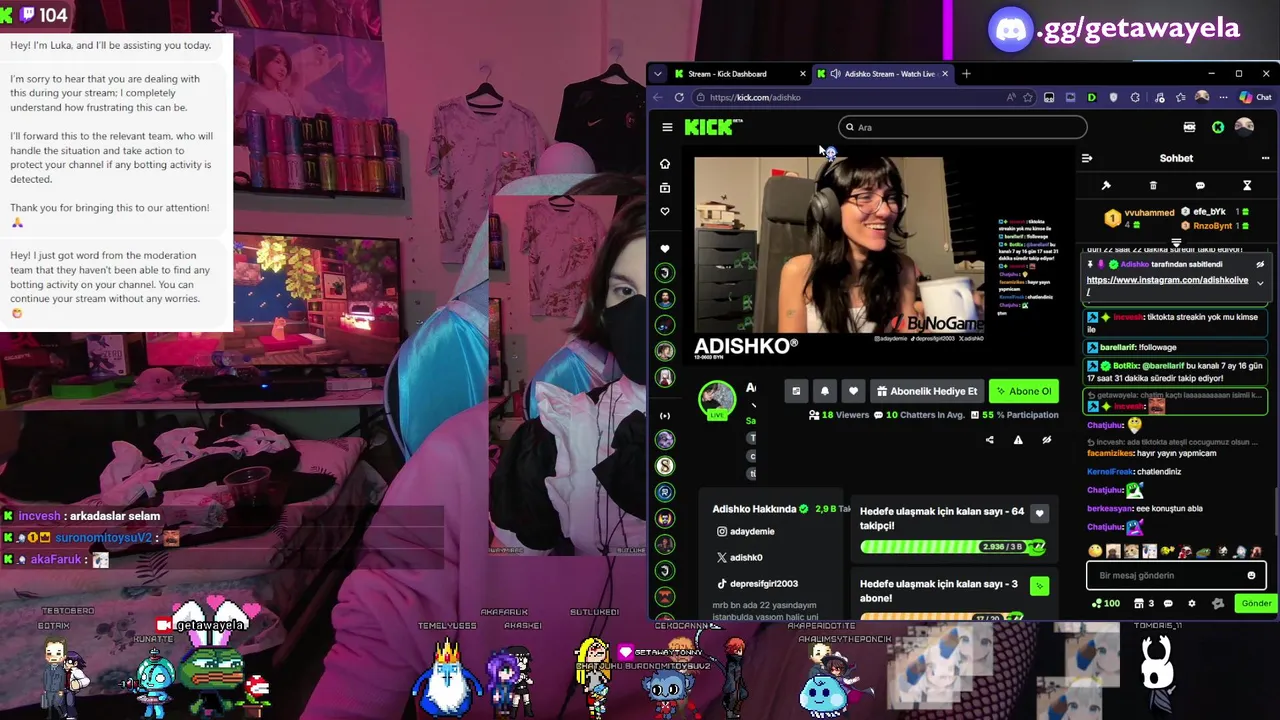The image size is (1280, 720).
Task: Open the pinned Instagram adishkolive link
Action: (1167, 280)
